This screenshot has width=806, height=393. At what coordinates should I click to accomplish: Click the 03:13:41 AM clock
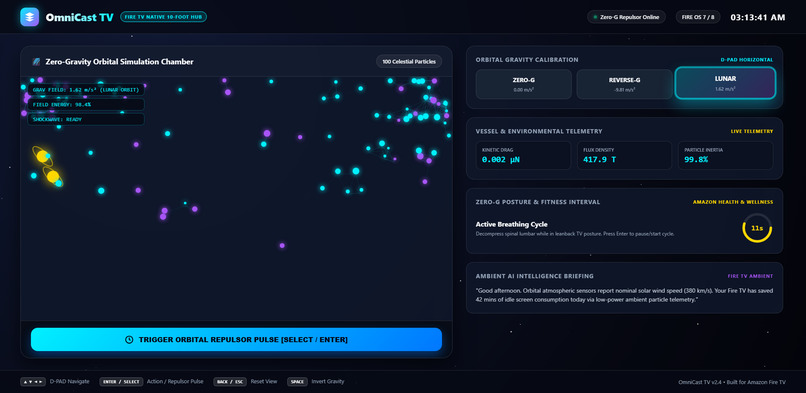[758, 17]
